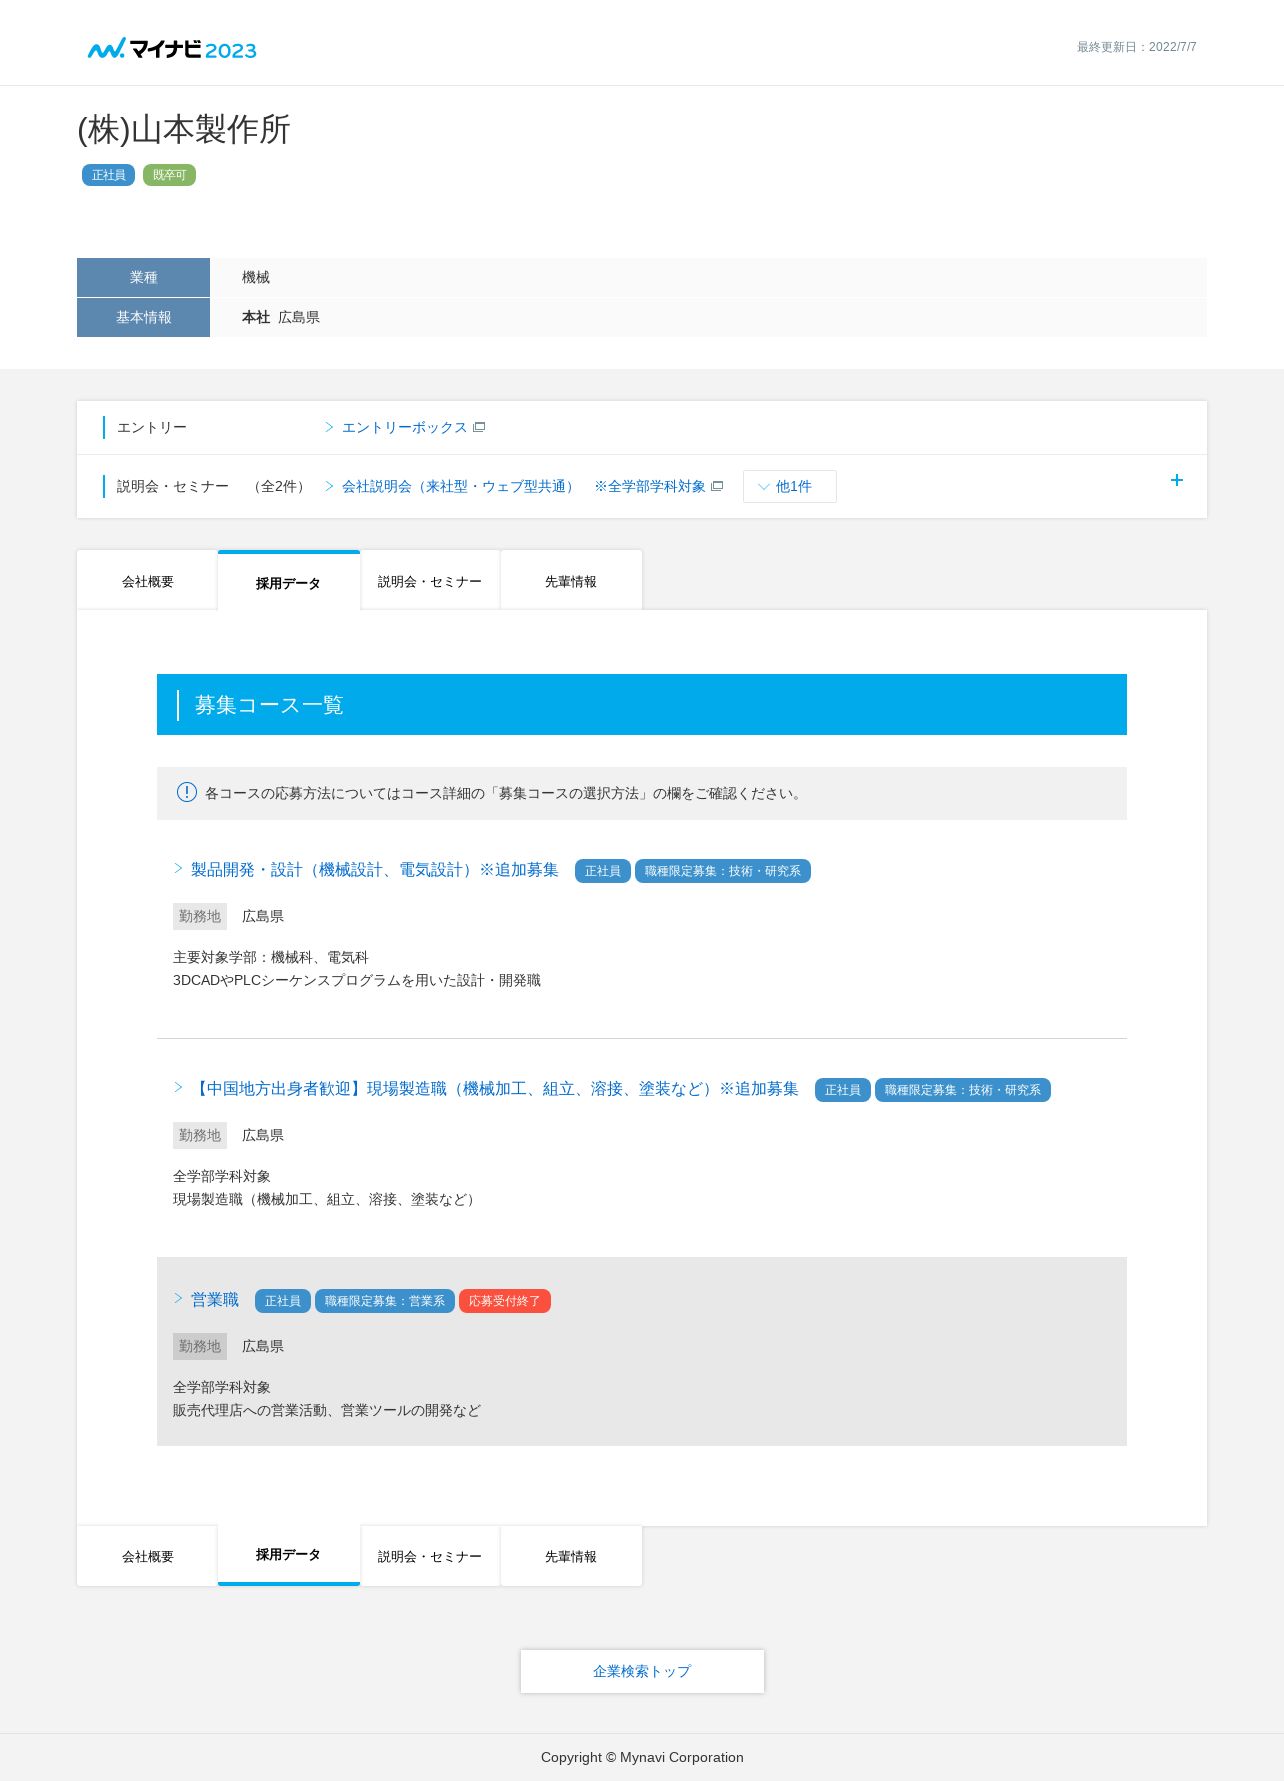Click the 正社員 badge on 営業職 row
The height and width of the screenshot is (1781, 1284).
coord(283,1301)
